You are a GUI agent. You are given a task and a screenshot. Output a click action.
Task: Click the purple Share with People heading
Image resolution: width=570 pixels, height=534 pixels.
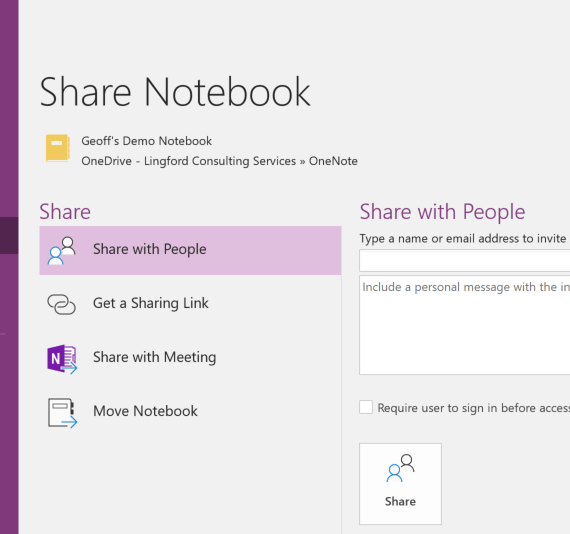[442, 212]
